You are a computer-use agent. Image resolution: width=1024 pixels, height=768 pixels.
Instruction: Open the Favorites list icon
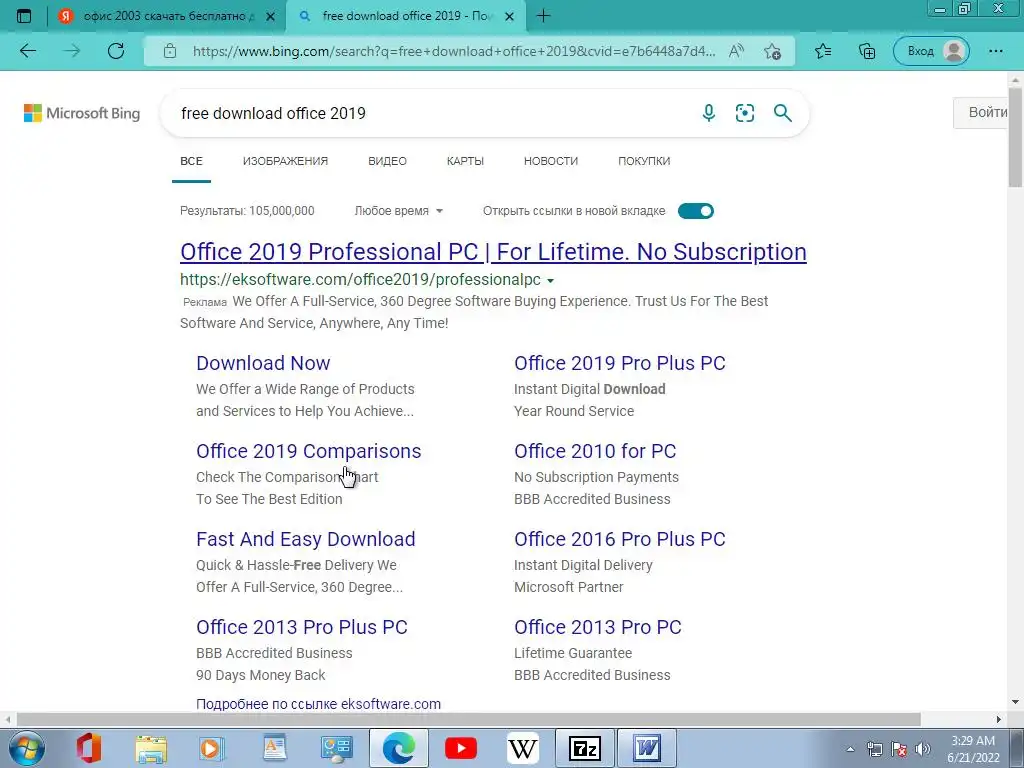823,51
